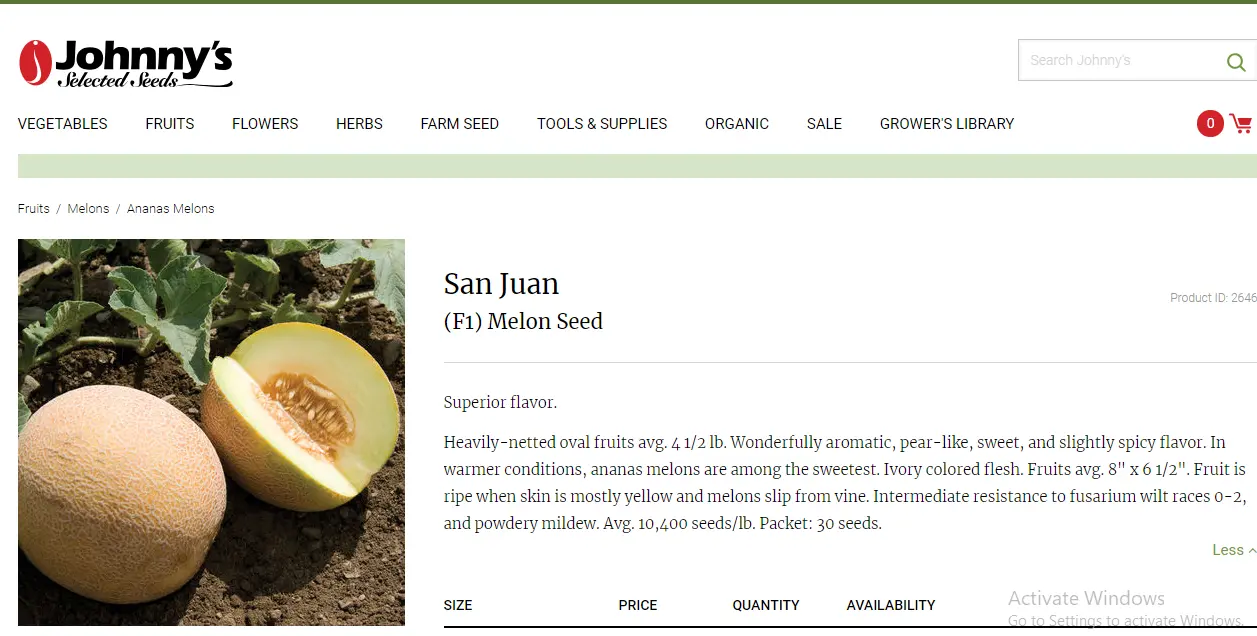Screen dimensions: 1257x636
Task: Open the Vegetables menu
Action: [x=63, y=124]
